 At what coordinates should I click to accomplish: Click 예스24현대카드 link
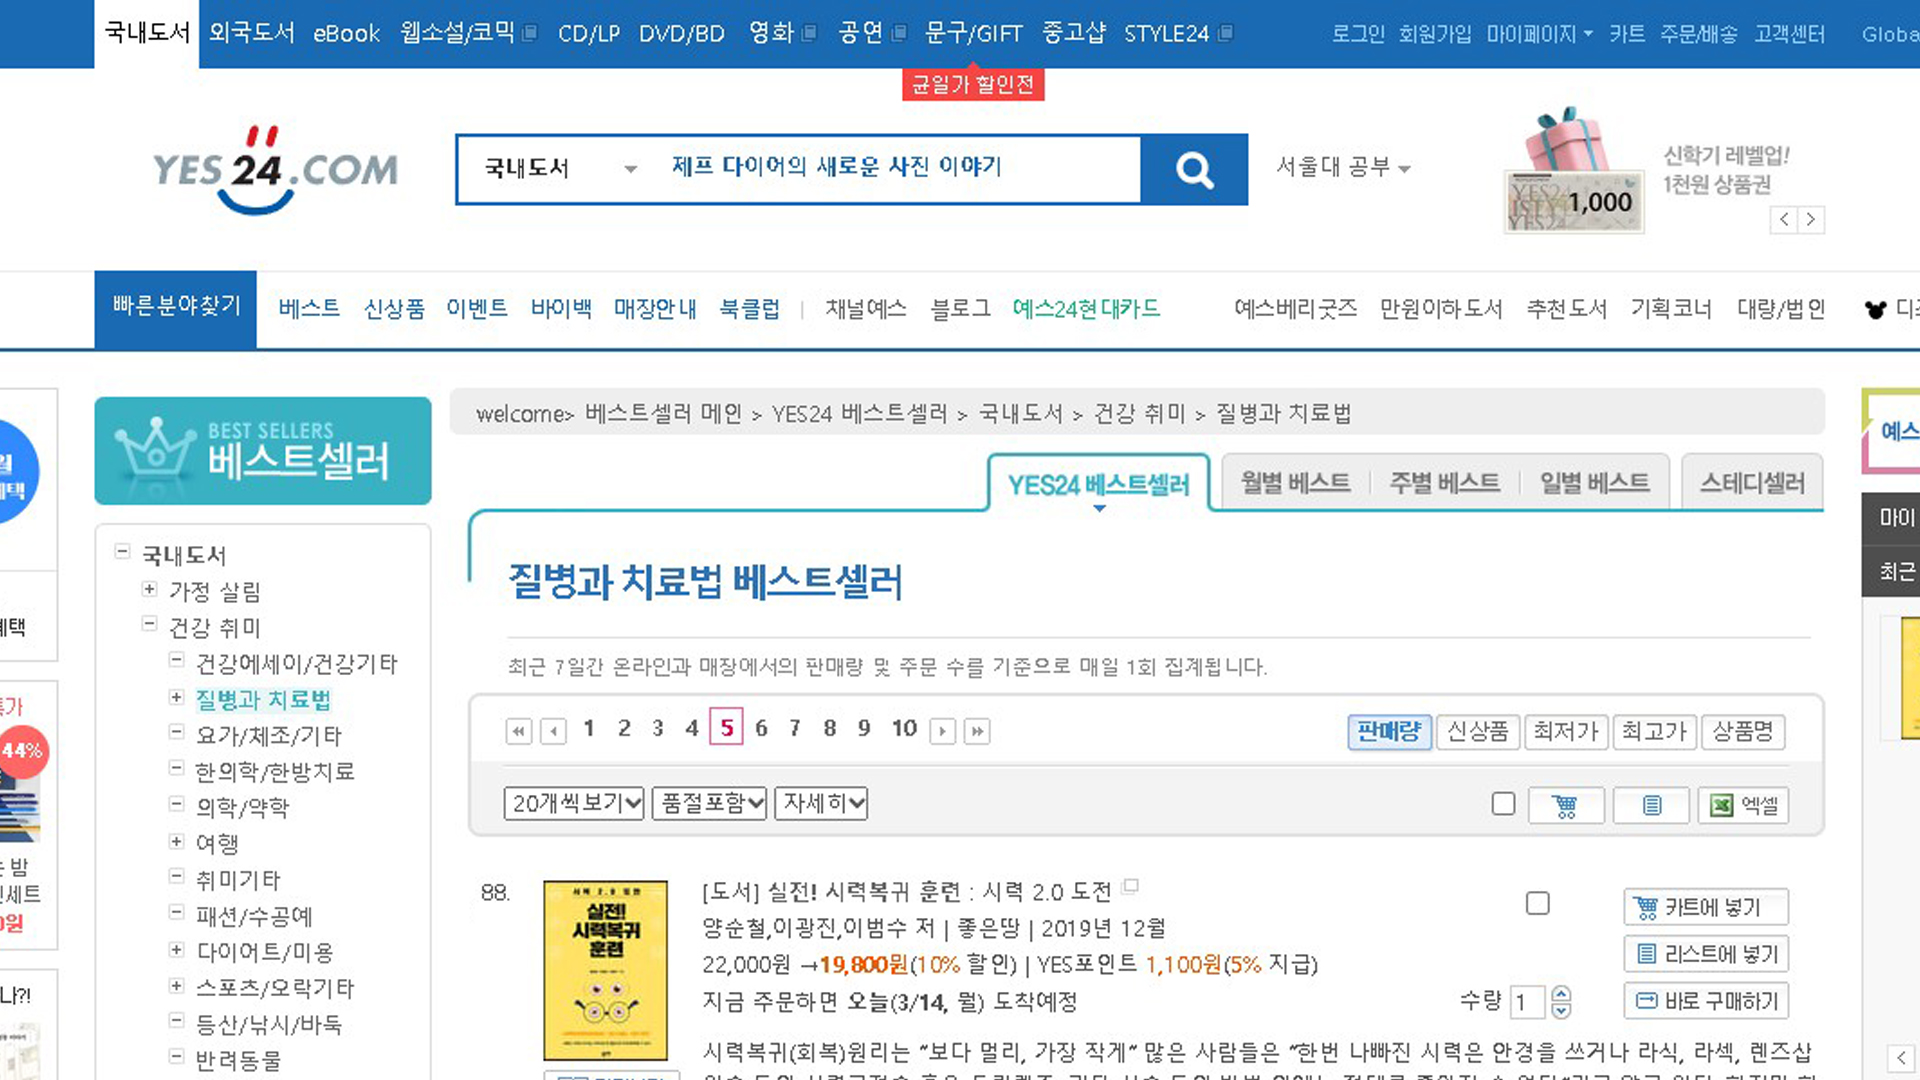pos(1086,309)
